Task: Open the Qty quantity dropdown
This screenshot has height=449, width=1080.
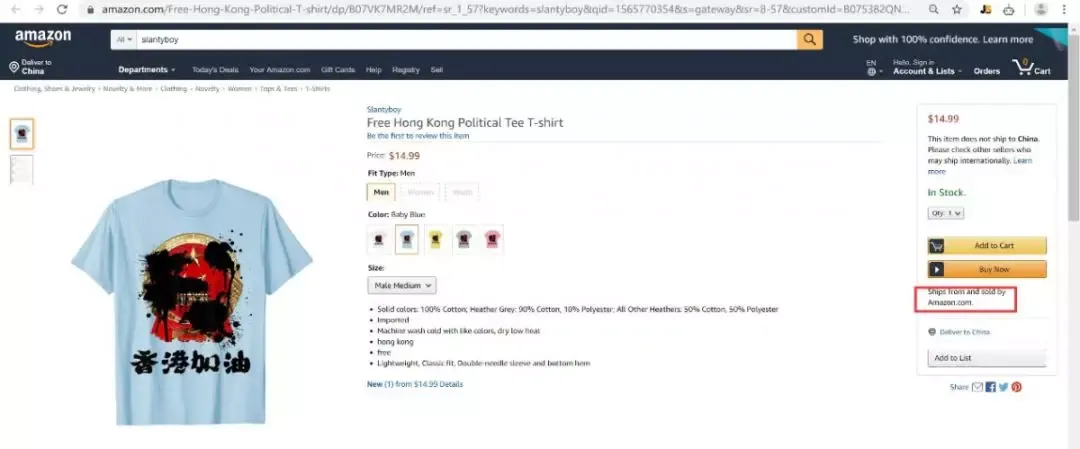Action: (x=946, y=213)
